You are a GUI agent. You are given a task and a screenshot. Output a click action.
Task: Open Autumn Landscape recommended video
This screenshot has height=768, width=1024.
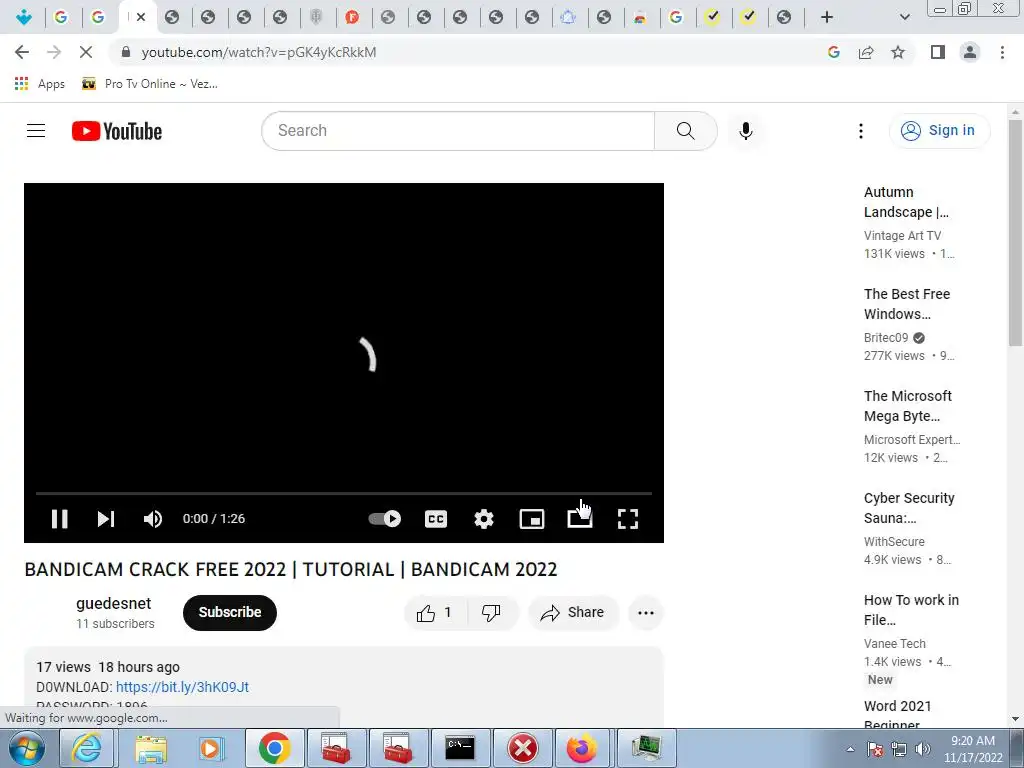906,202
